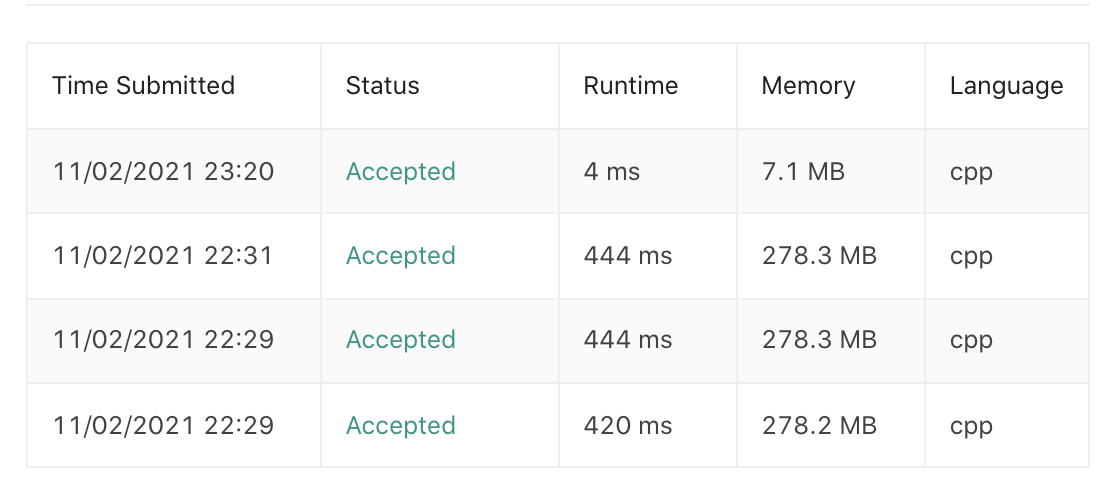Open the Accepted submission in the third row

tap(401, 339)
